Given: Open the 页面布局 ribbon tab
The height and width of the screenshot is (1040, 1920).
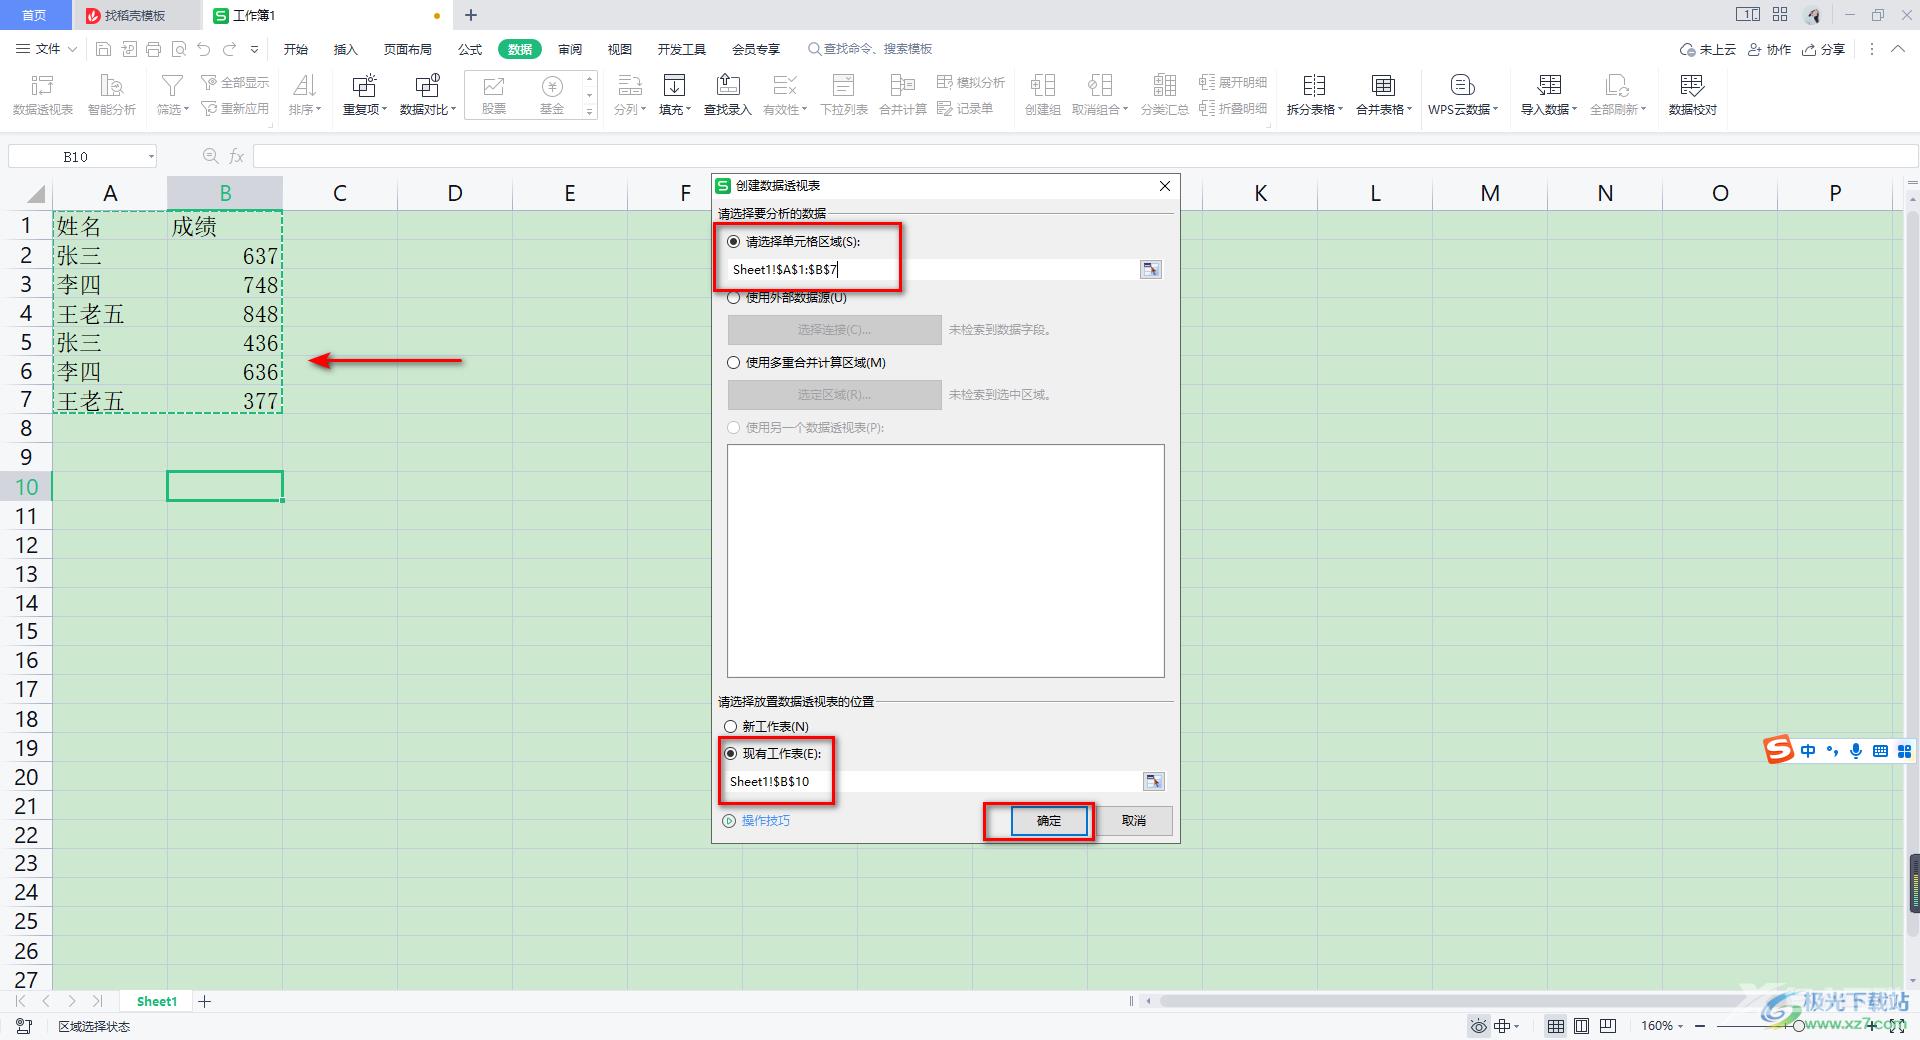Looking at the screenshot, I should click(408, 49).
